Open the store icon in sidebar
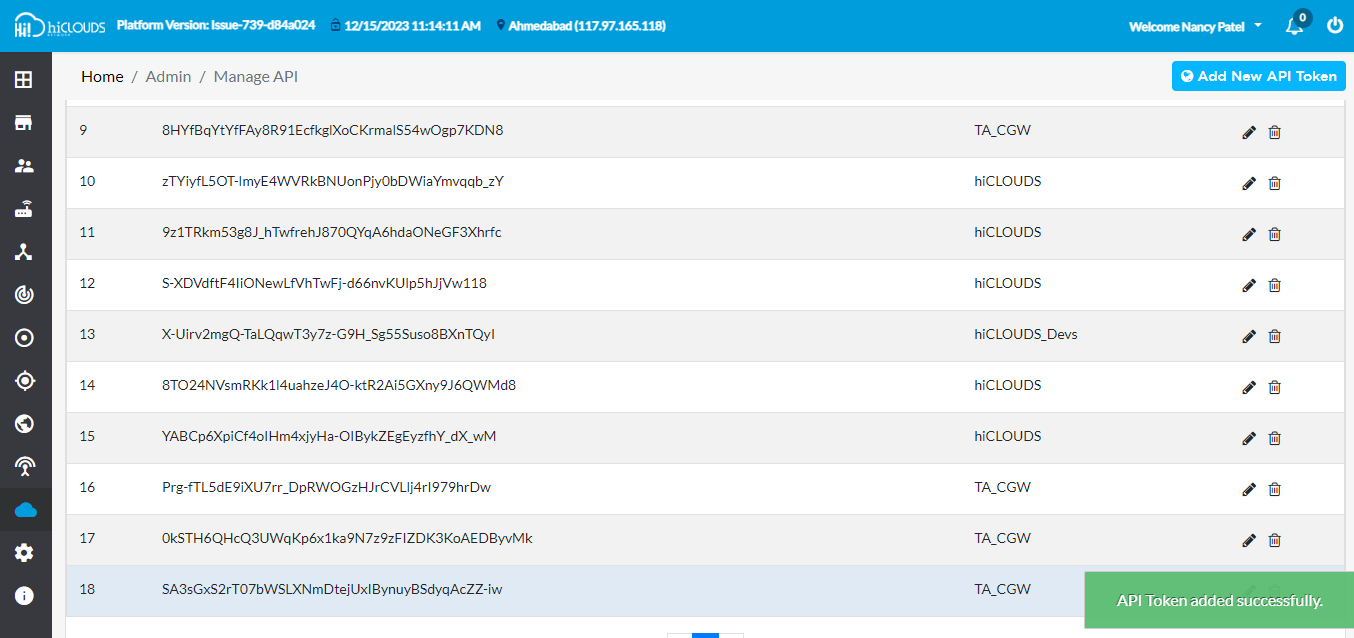1354x638 pixels. coord(24,123)
